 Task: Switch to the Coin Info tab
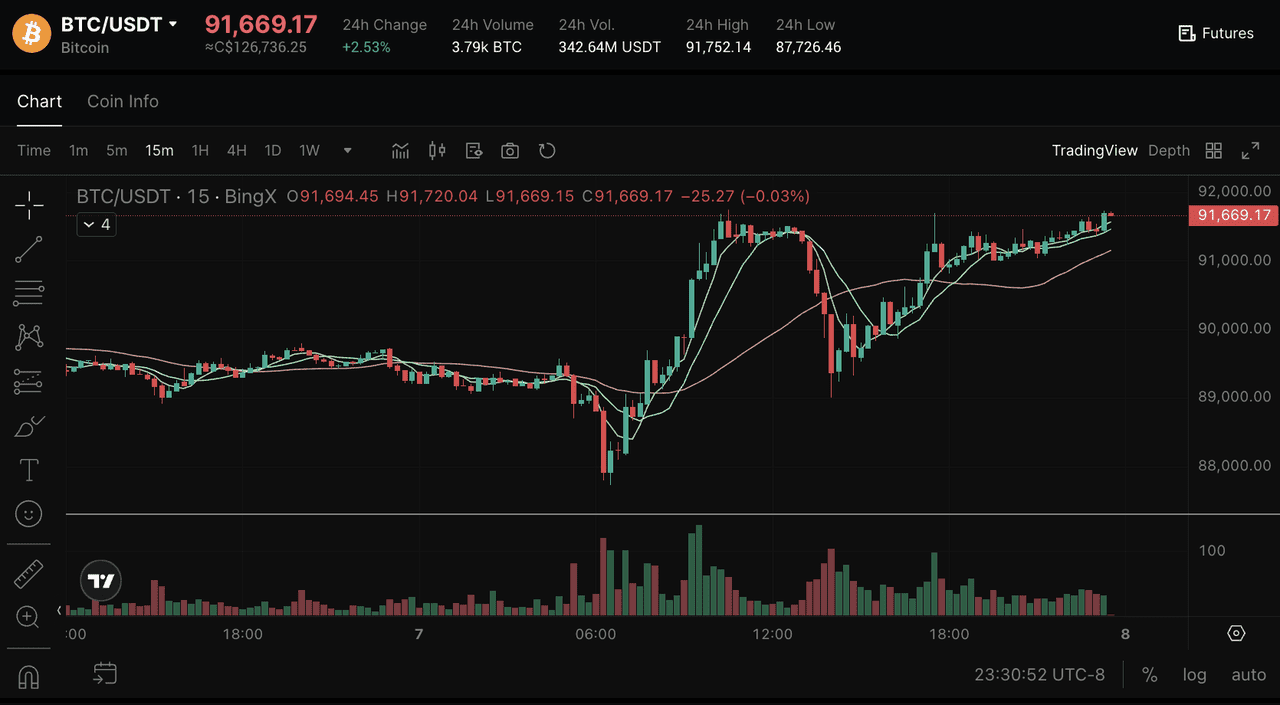coord(122,101)
